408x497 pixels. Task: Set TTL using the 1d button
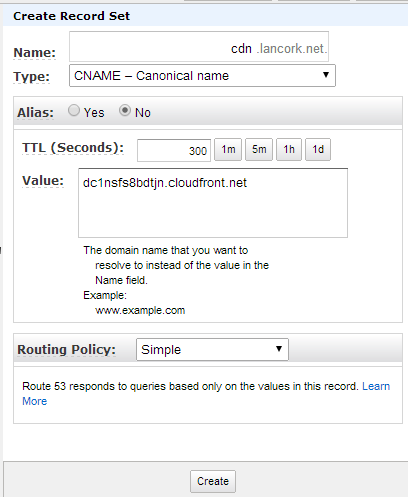318,149
